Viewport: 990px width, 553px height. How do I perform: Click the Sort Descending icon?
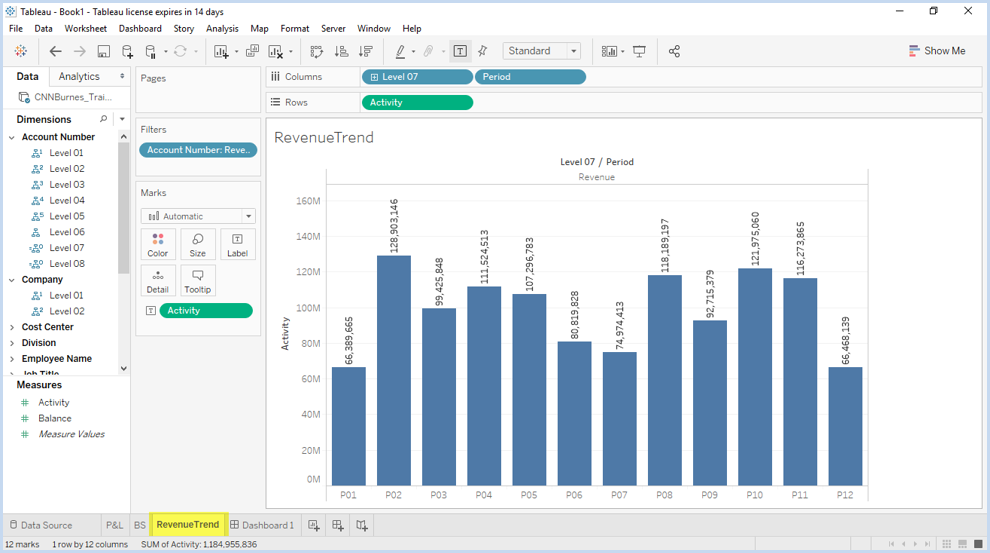coord(366,51)
